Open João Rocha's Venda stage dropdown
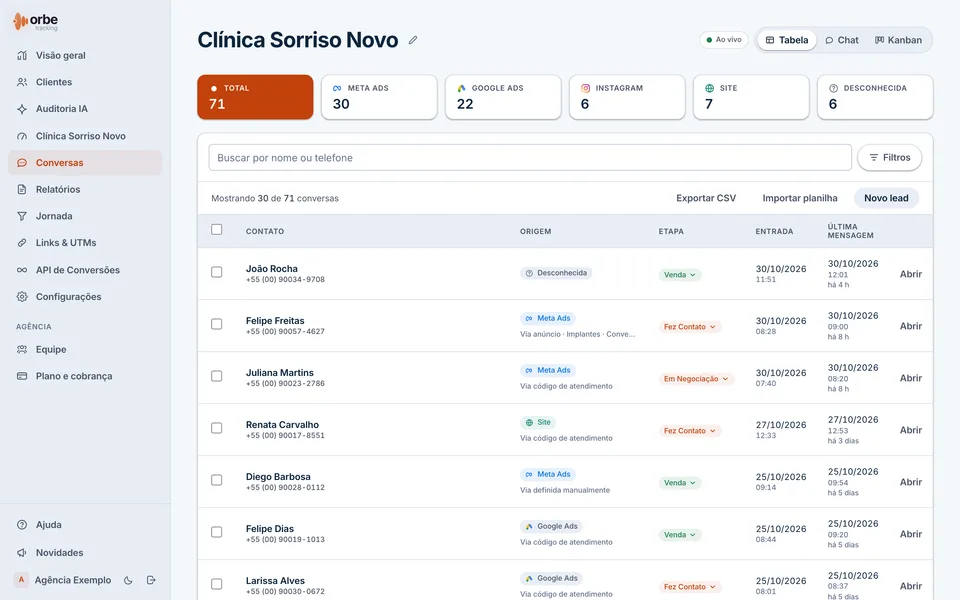Screen dimensions: 960x600 click(680, 275)
